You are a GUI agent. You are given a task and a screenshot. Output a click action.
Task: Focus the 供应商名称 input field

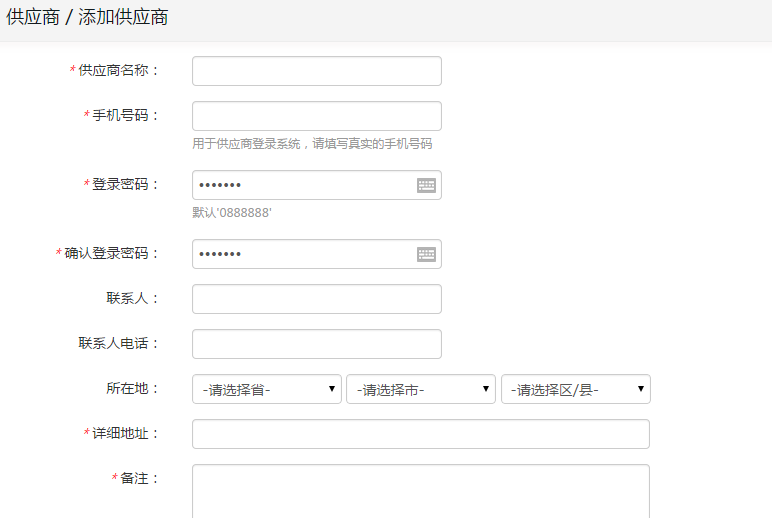click(316, 71)
